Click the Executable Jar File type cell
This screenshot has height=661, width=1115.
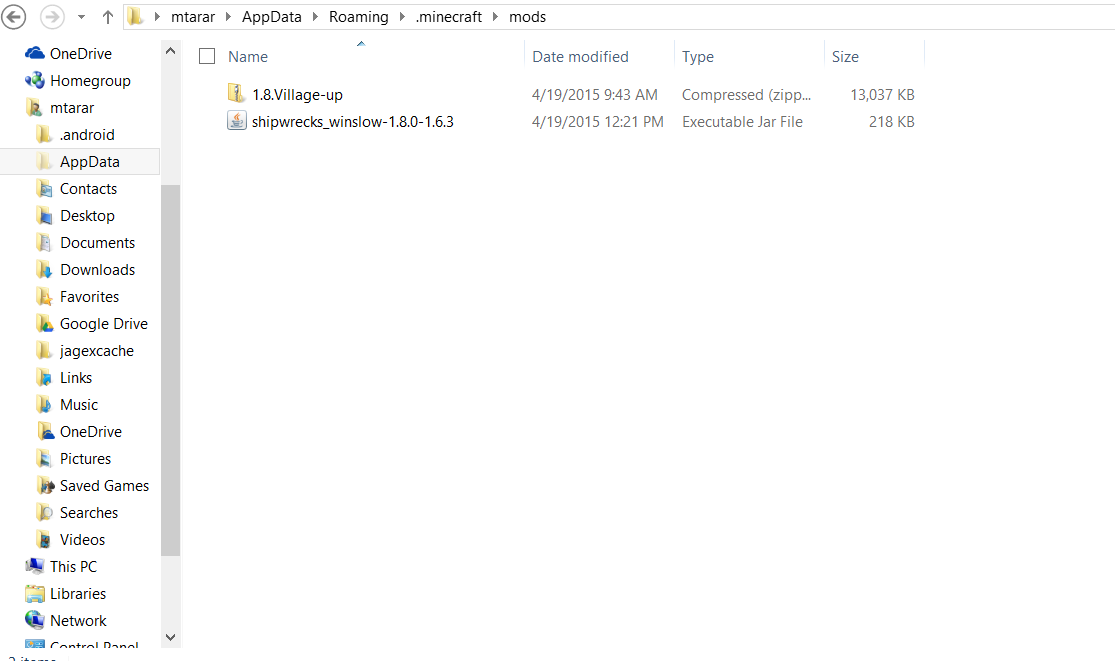pyautogui.click(x=742, y=122)
